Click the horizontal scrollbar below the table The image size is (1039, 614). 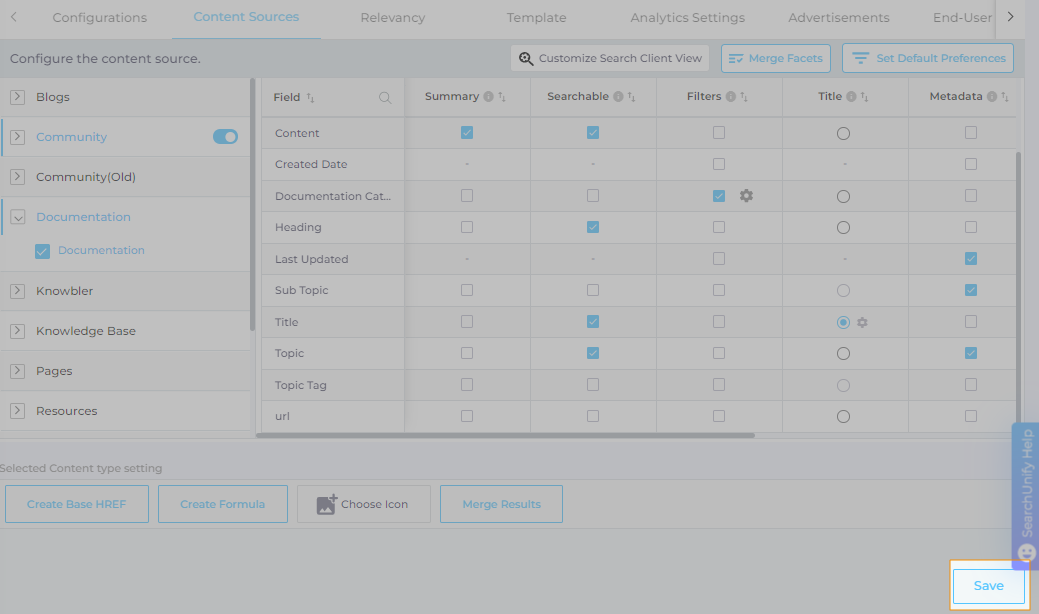pyautogui.click(x=505, y=435)
